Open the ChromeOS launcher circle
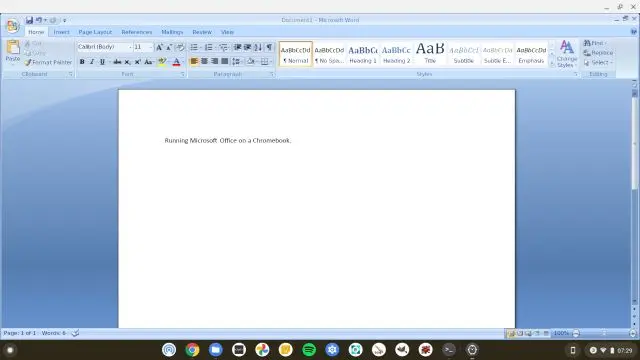The height and width of the screenshot is (360, 640). (10, 350)
